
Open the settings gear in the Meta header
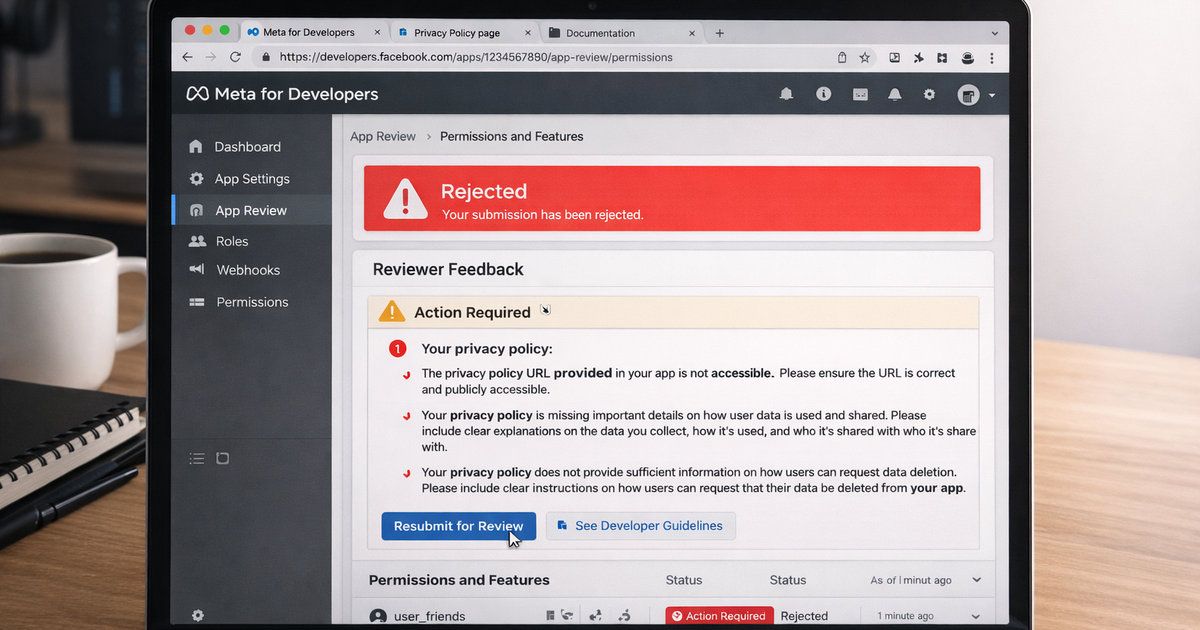[x=929, y=94]
